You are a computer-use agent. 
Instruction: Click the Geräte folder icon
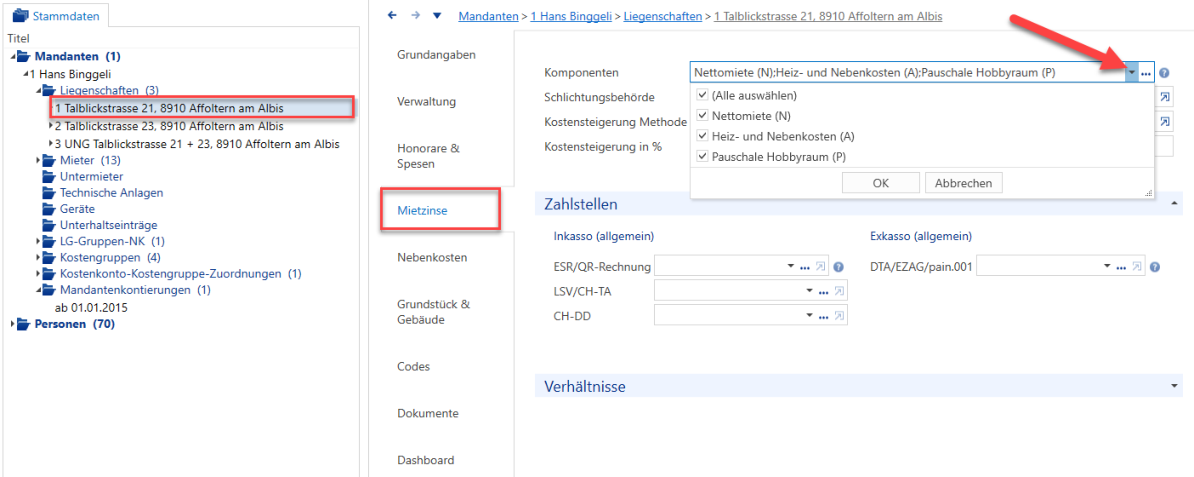(50, 209)
